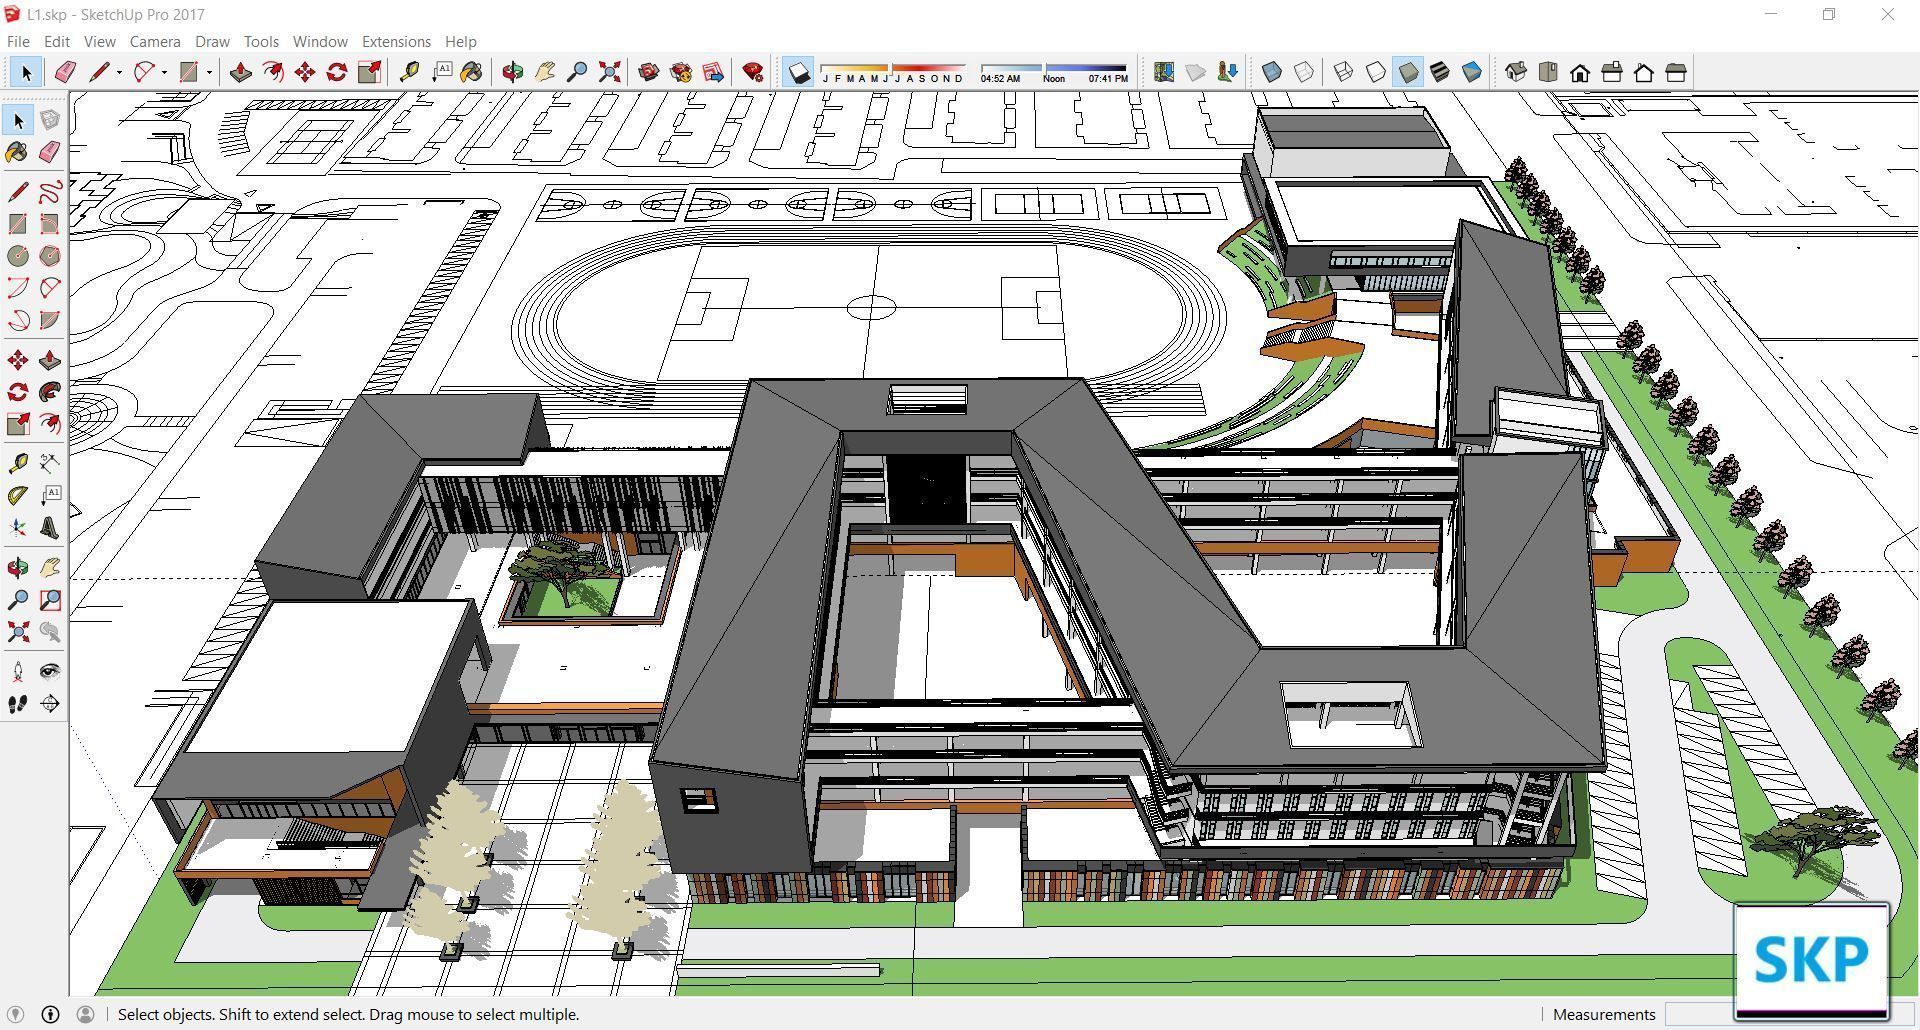Screen dimensions: 1920x1030
Task: Select the Eraser tool in the top toolbar
Action: [65, 72]
